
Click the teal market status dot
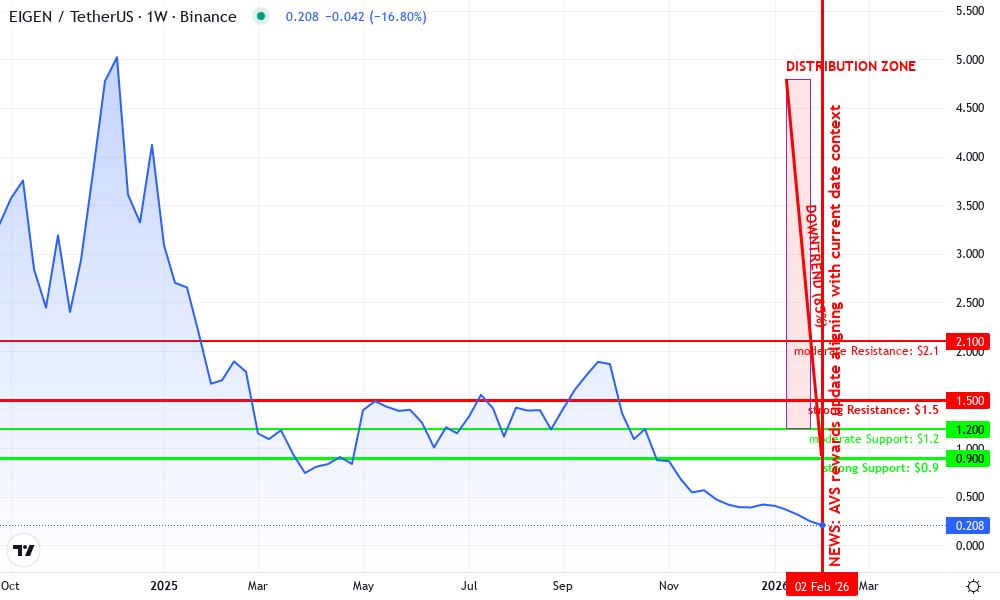(260, 17)
